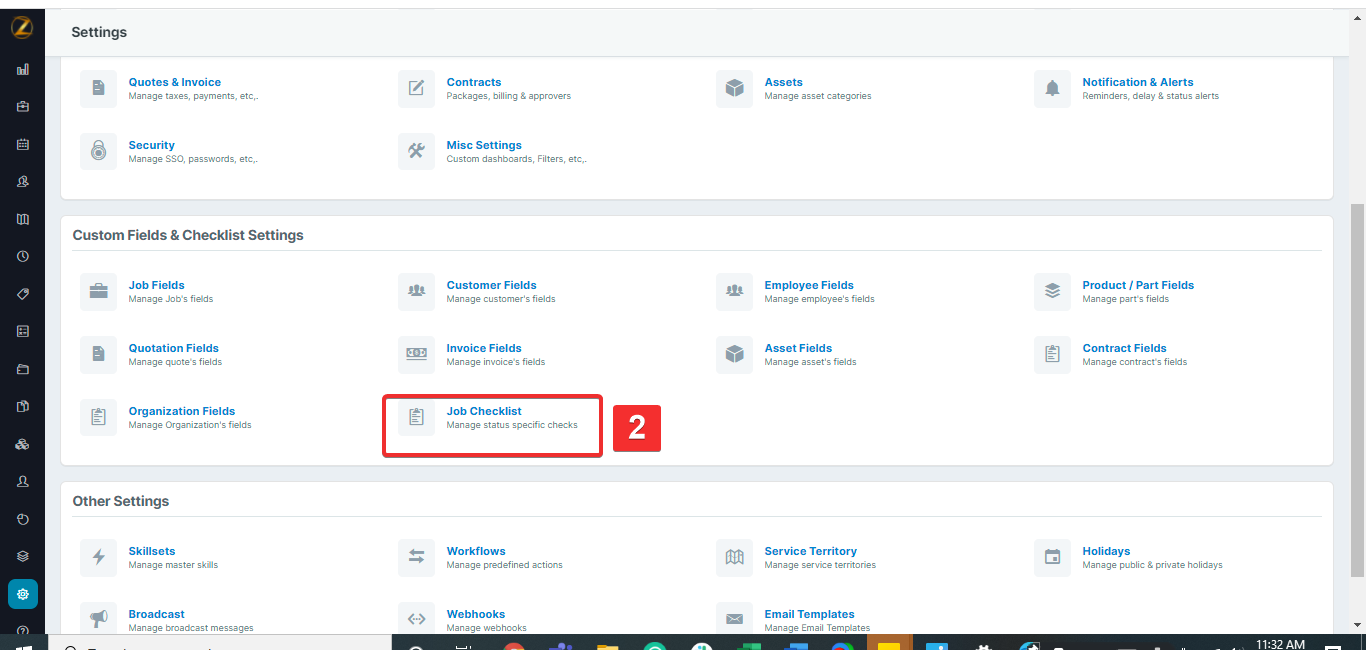
Task: Select the price tag sidebar icon
Action: click(22, 294)
